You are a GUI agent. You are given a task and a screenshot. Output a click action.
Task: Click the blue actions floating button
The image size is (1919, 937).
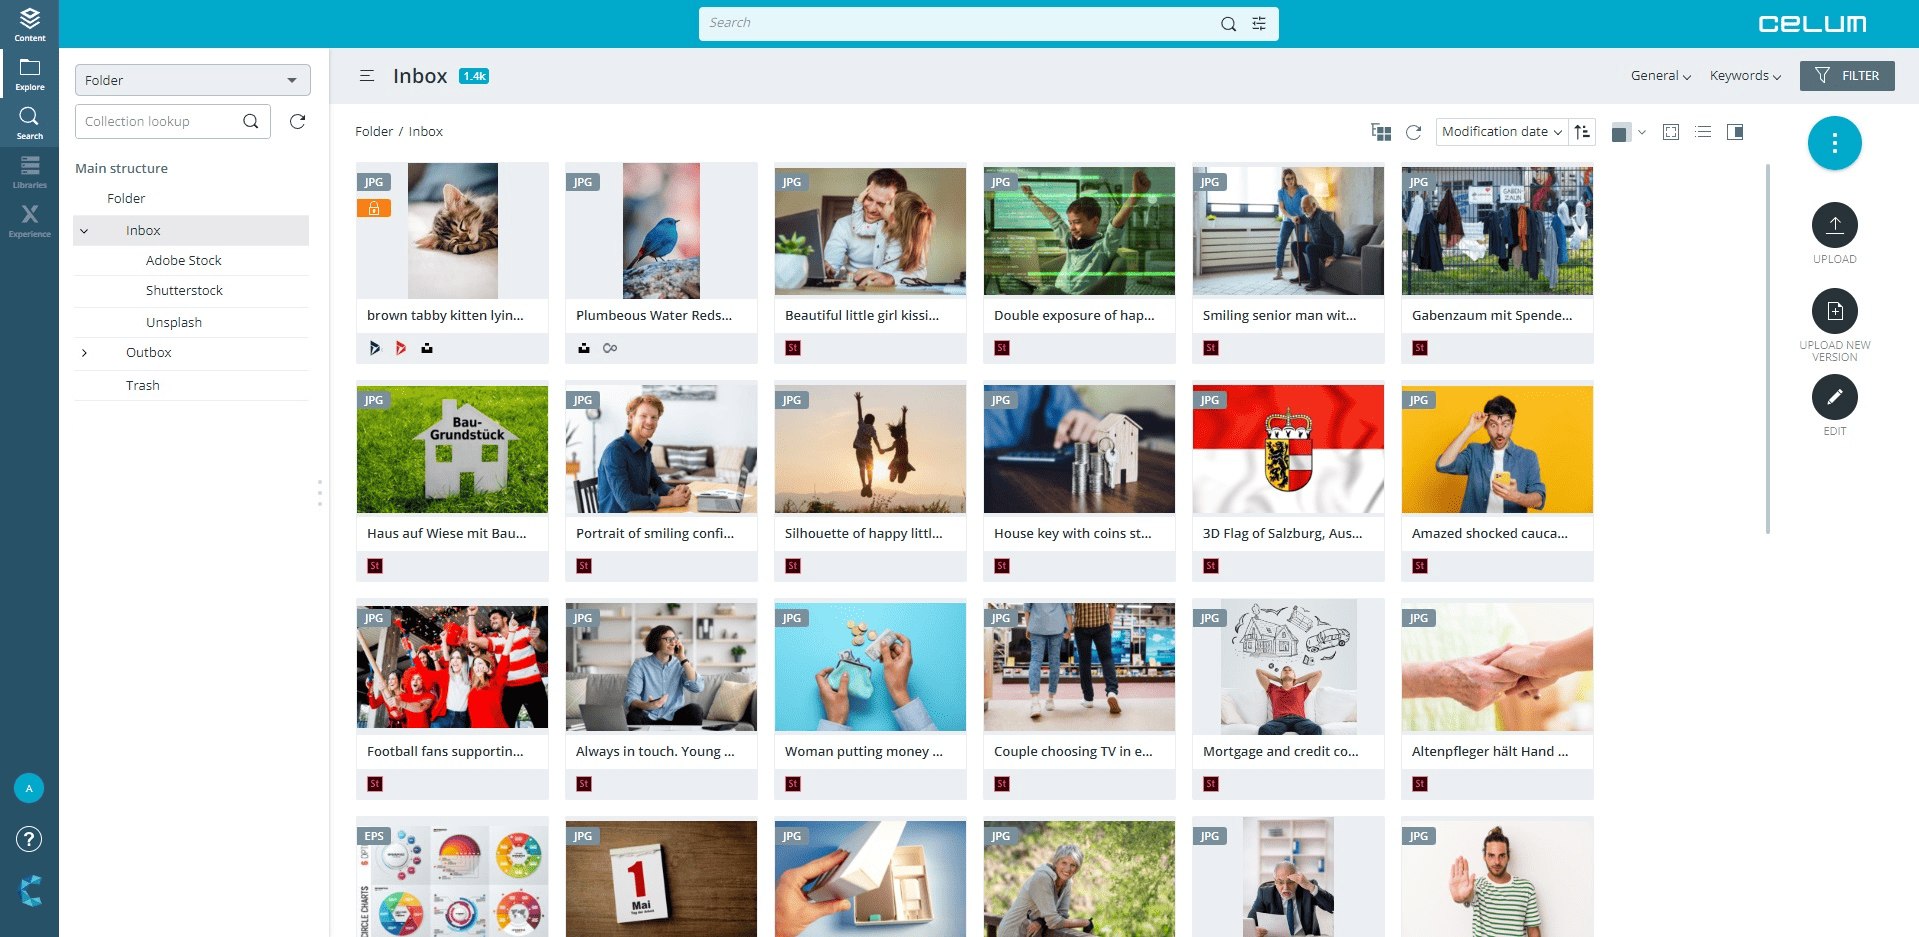point(1834,142)
